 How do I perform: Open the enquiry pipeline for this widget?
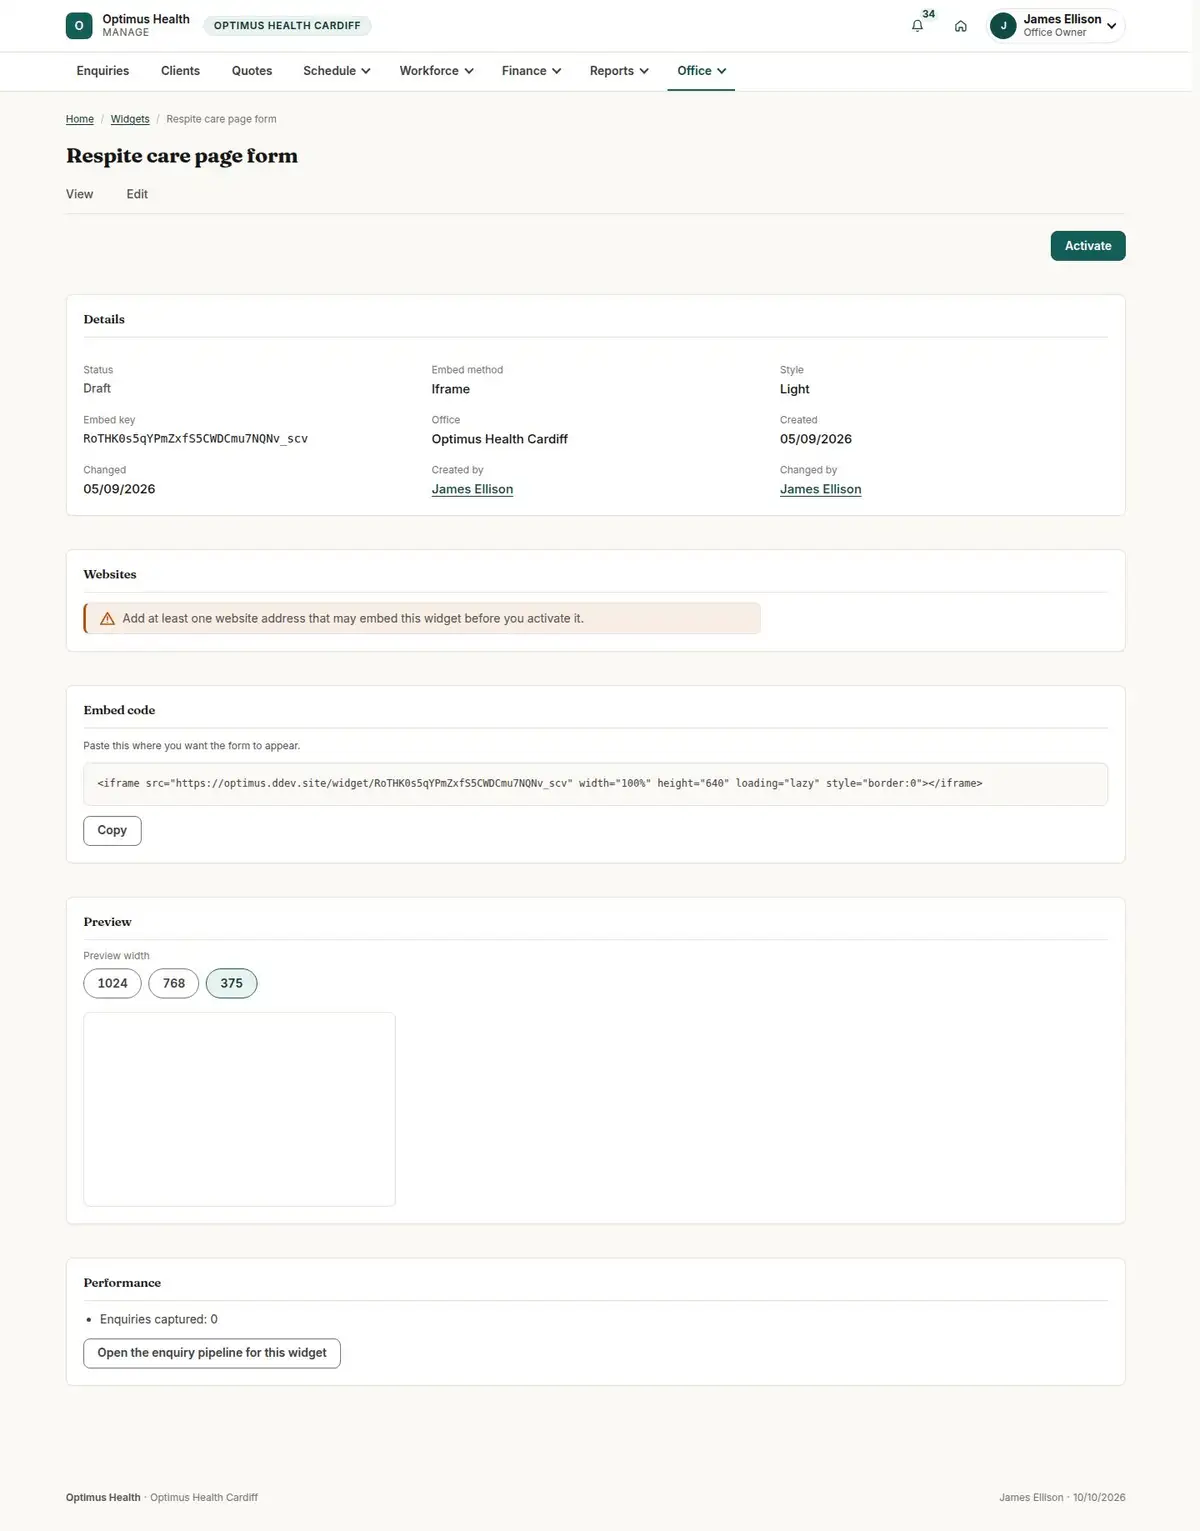pyautogui.click(x=212, y=1353)
